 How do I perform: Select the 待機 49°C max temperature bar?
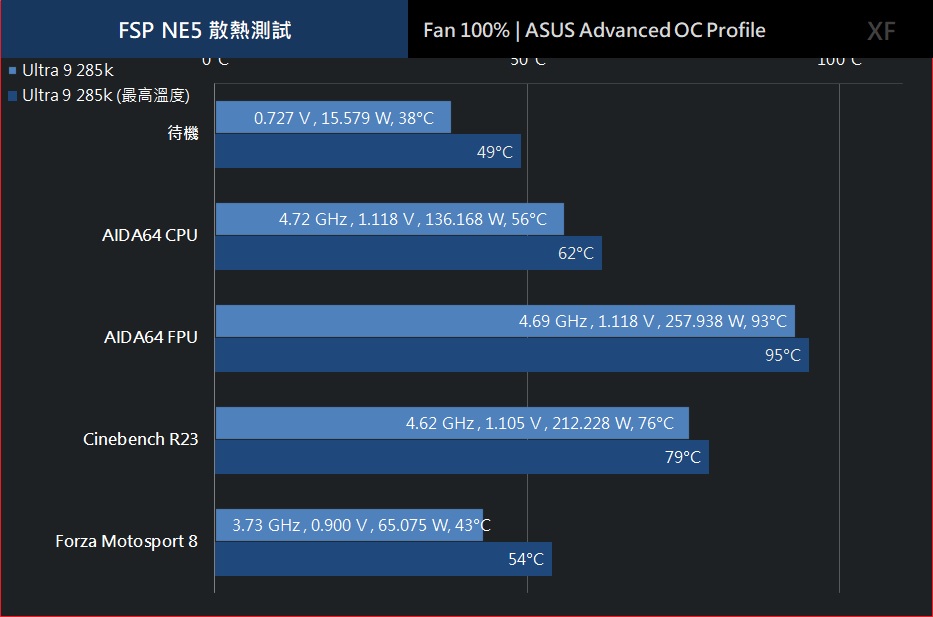pos(368,151)
